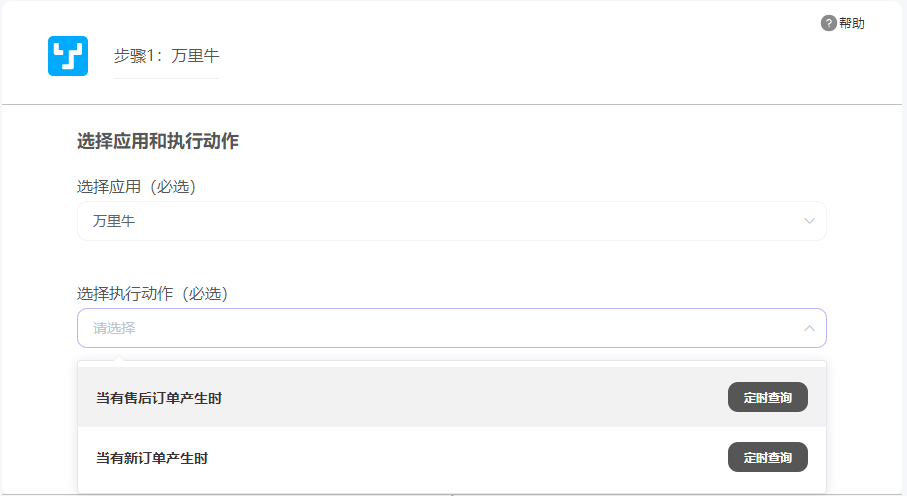
Task: Click the selected 万里牛 value text
Action: 114,221
